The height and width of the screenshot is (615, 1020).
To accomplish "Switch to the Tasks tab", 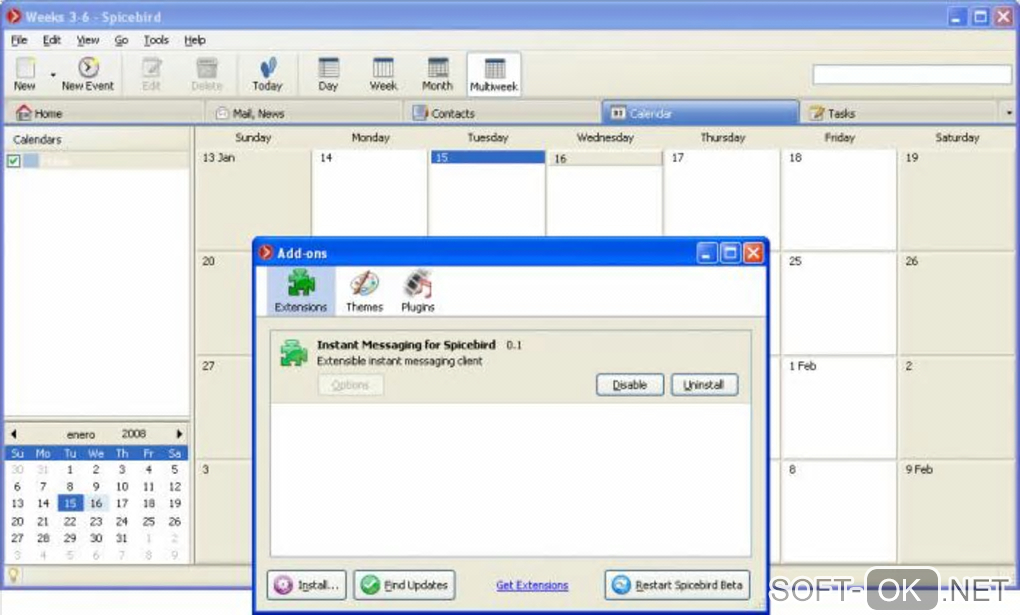I will pyautogui.click(x=899, y=113).
